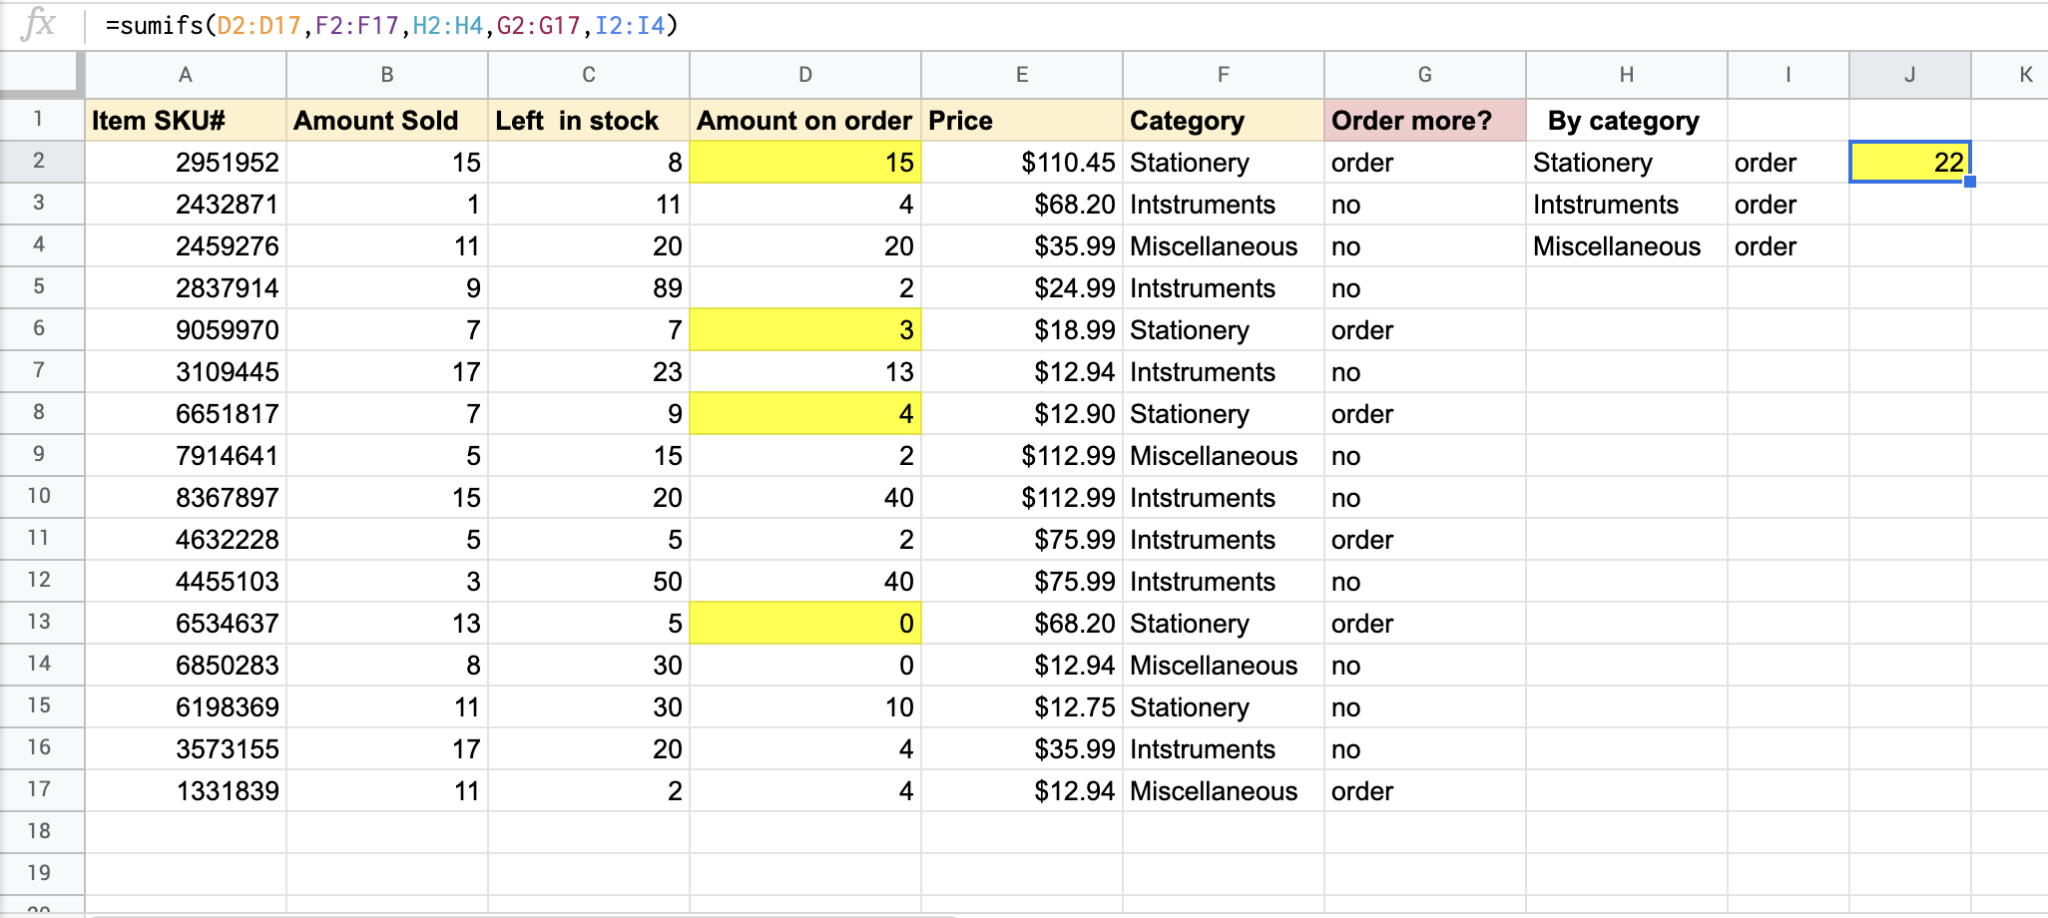Select the 'Item SKU#' header cell

coord(185,121)
